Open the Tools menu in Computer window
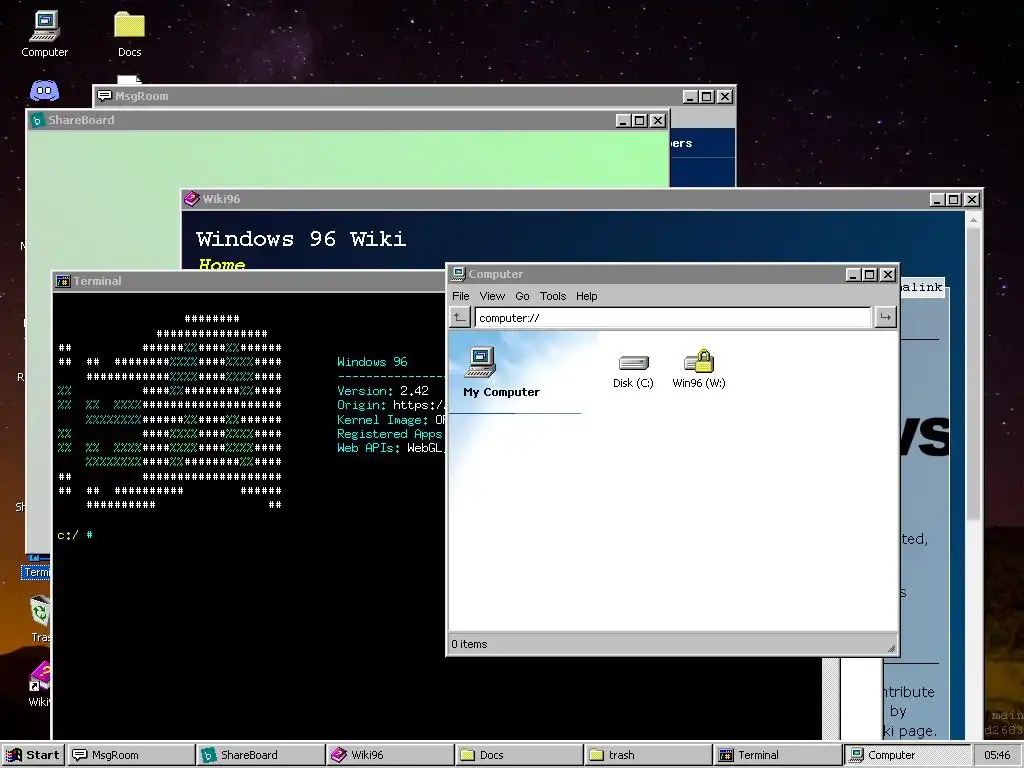This screenshot has height=768, width=1024. pyautogui.click(x=552, y=296)
